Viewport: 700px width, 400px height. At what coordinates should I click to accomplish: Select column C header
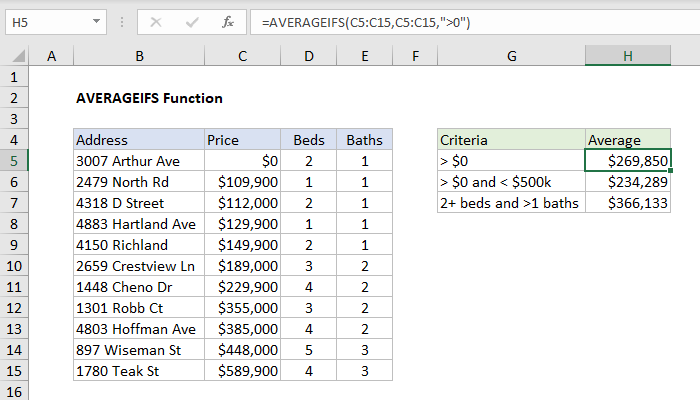(242, 56)
